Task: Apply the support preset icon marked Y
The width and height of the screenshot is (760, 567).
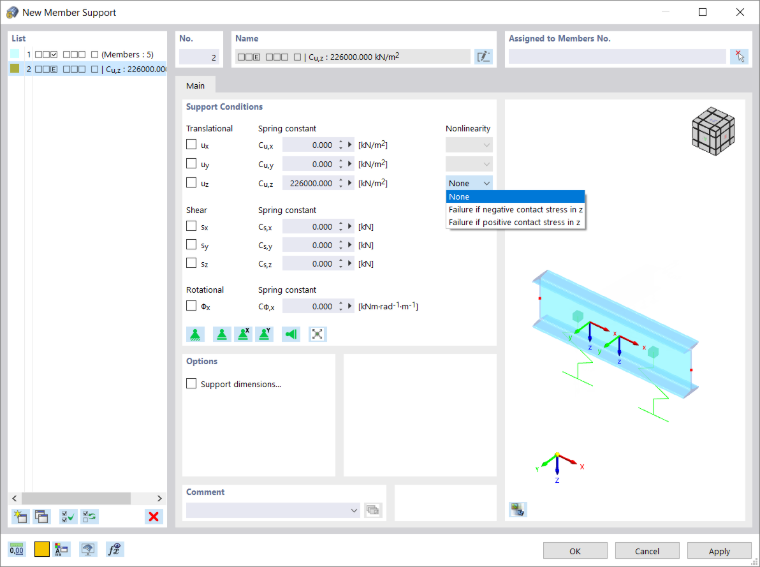Action: 265,334
